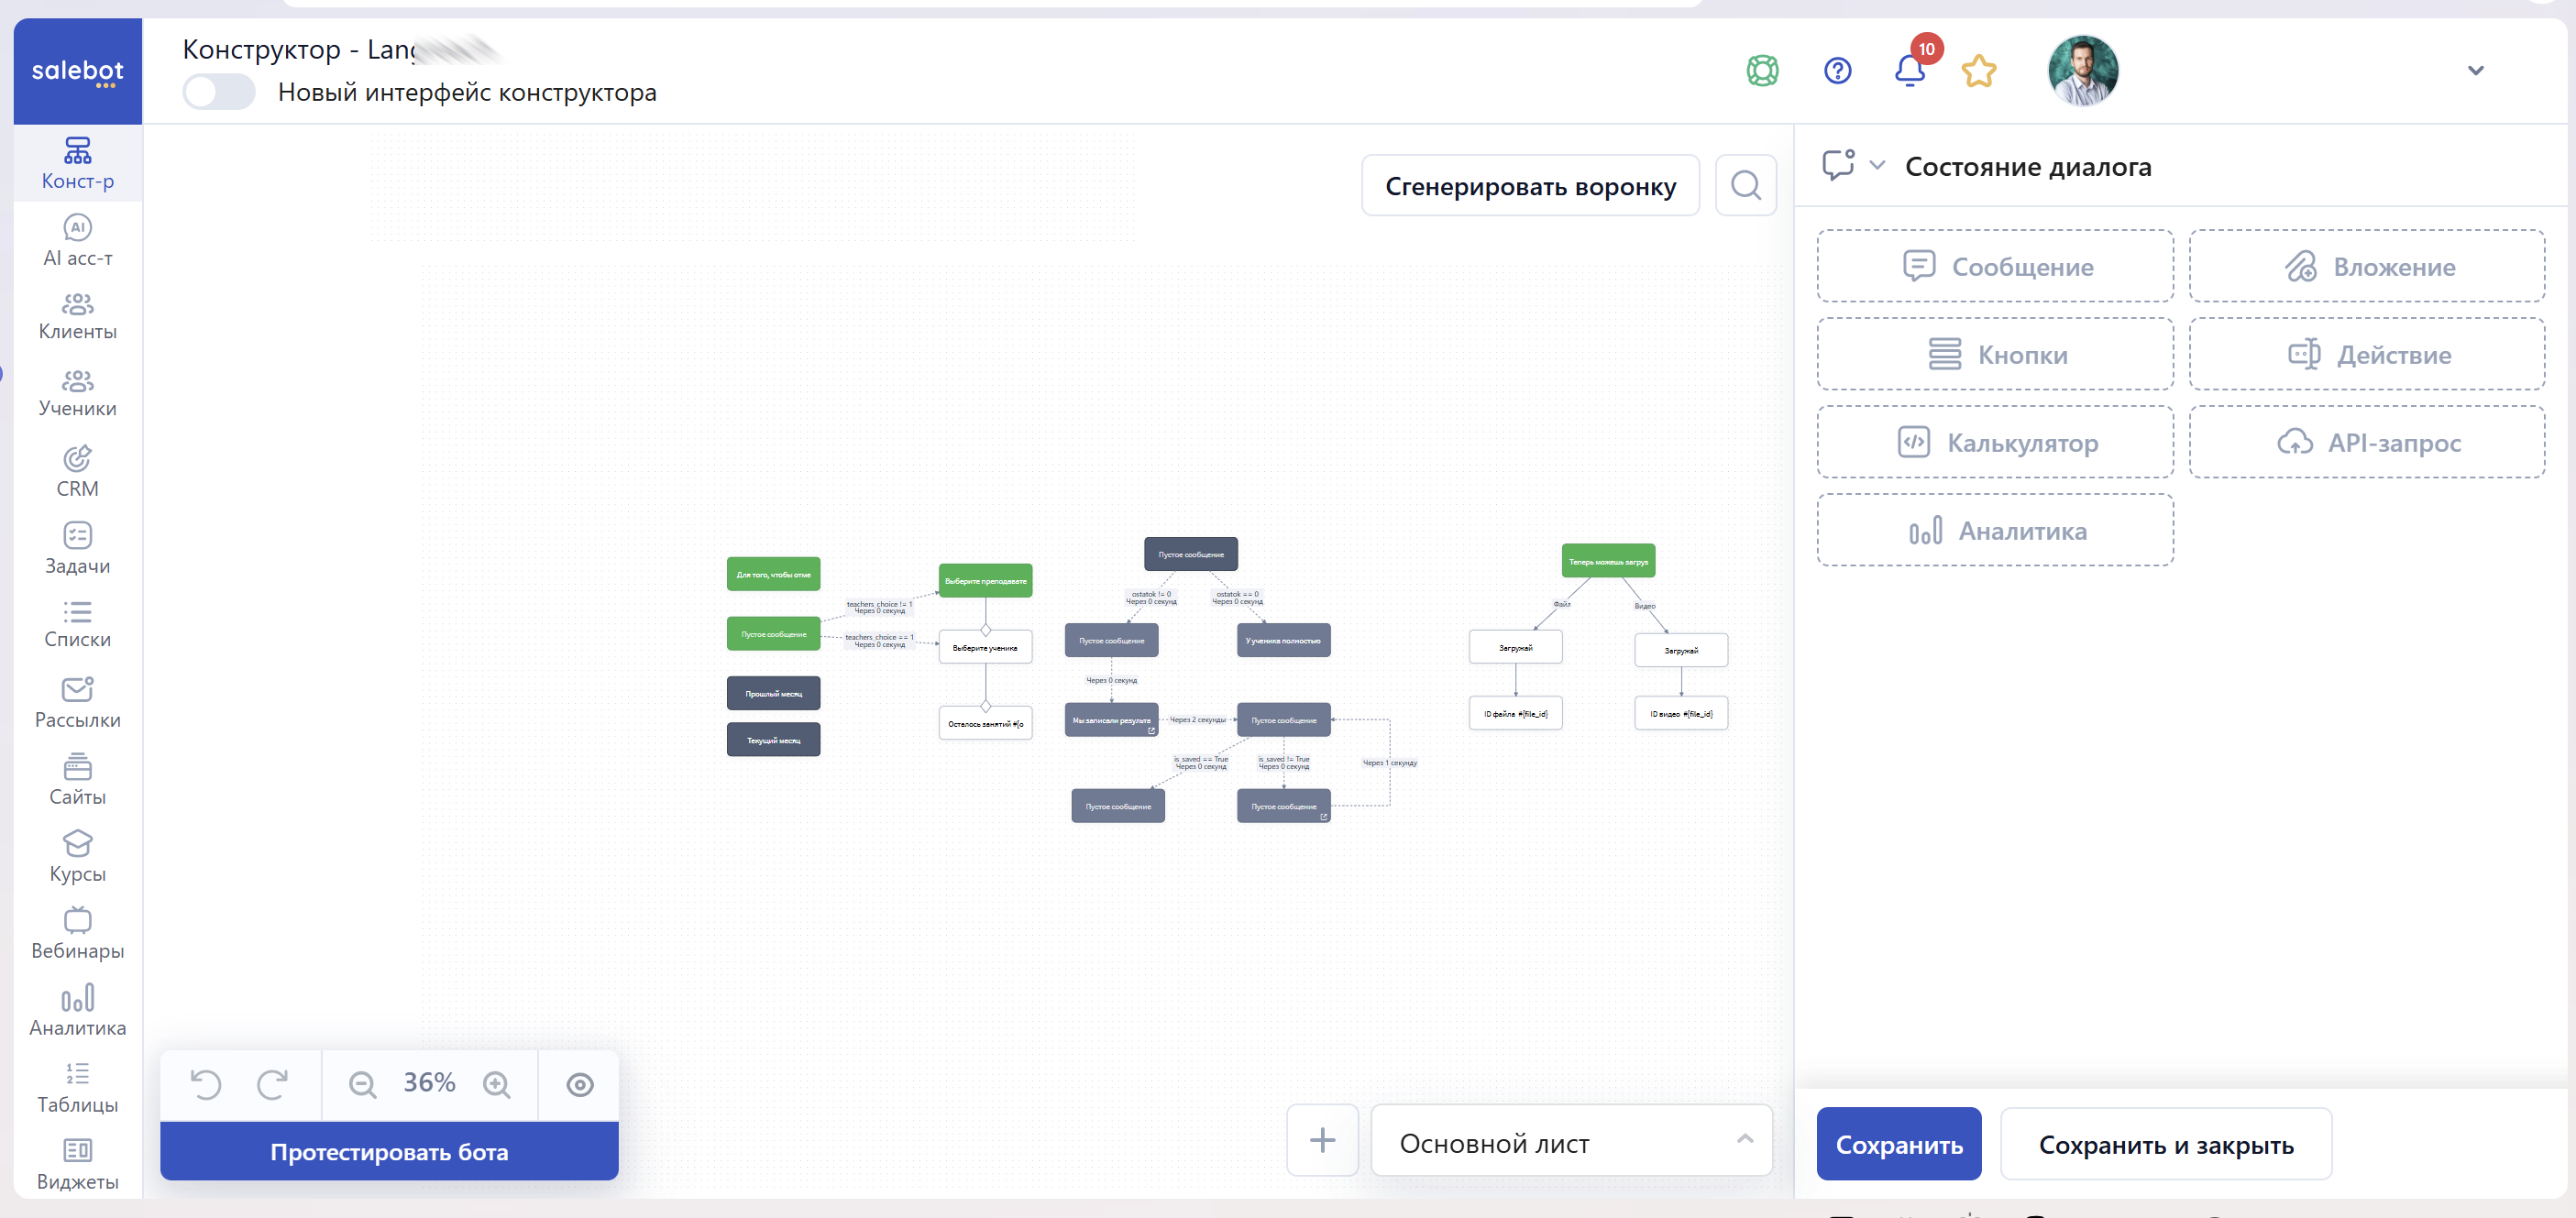This screenshot has width=2576, height=1218.
Task: Open the dialog state type dropdown arrow
Action: click(x=1877, y=165)
